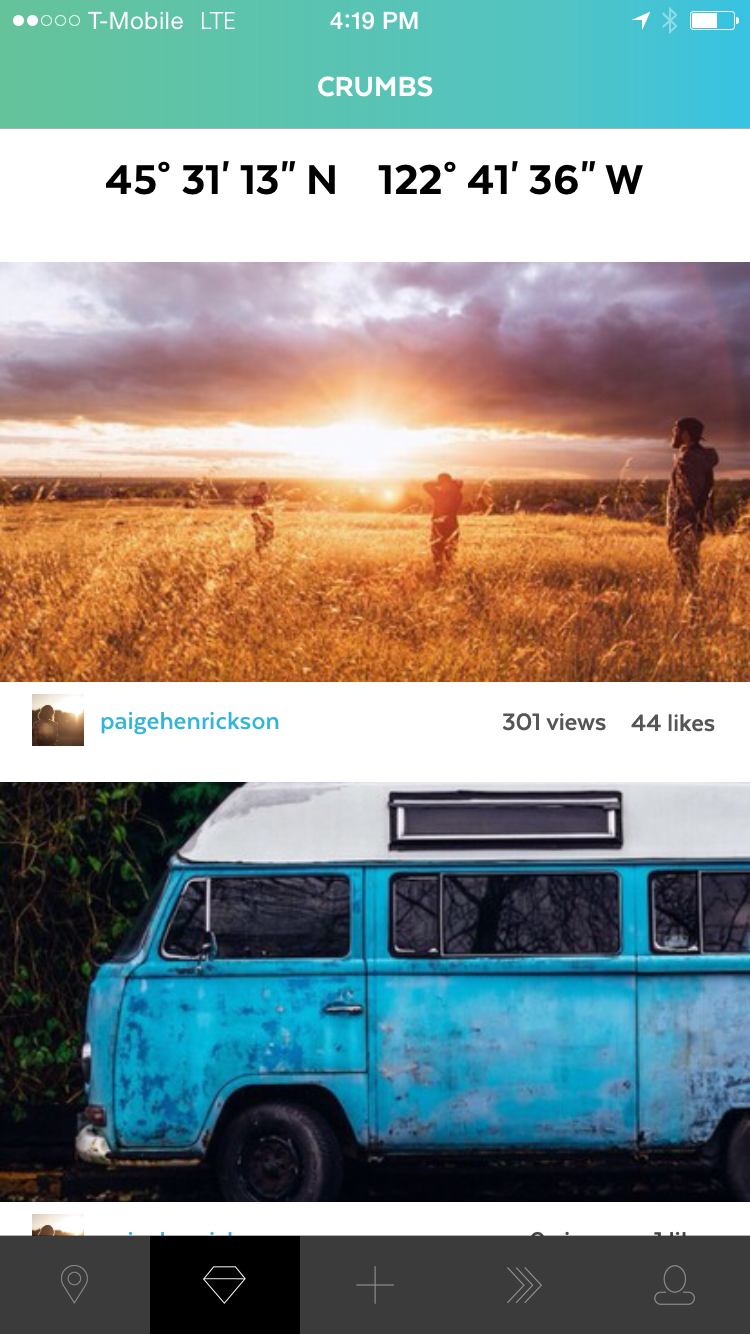Viewport: 750px width, 1334px height.
Task: Tap the battery indicator in status bar
Action: click(713, 21)
